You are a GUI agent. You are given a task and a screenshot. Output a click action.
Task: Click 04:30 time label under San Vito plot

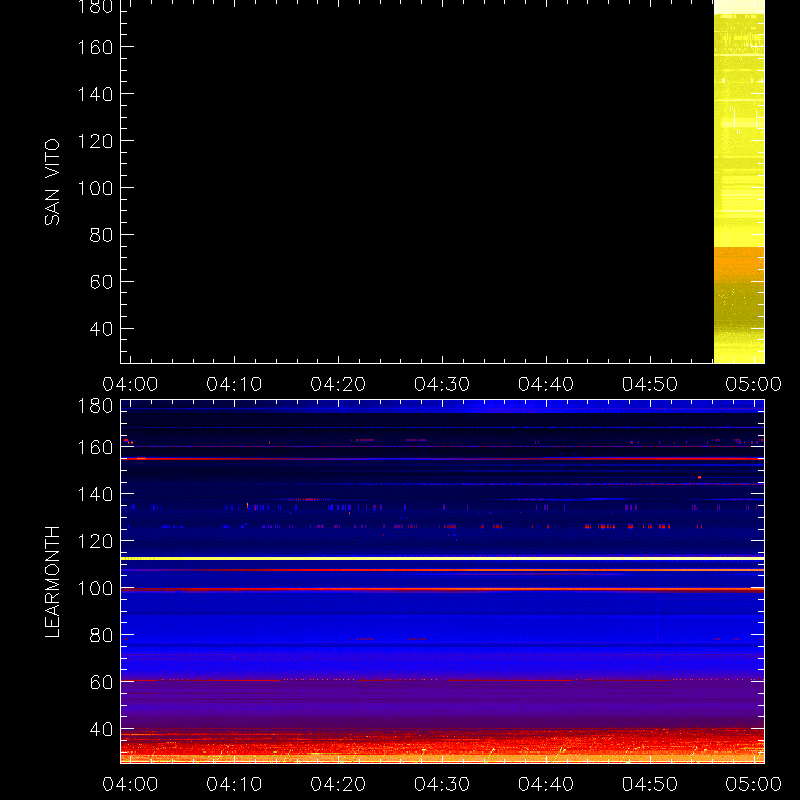click(x=442, y=384)
